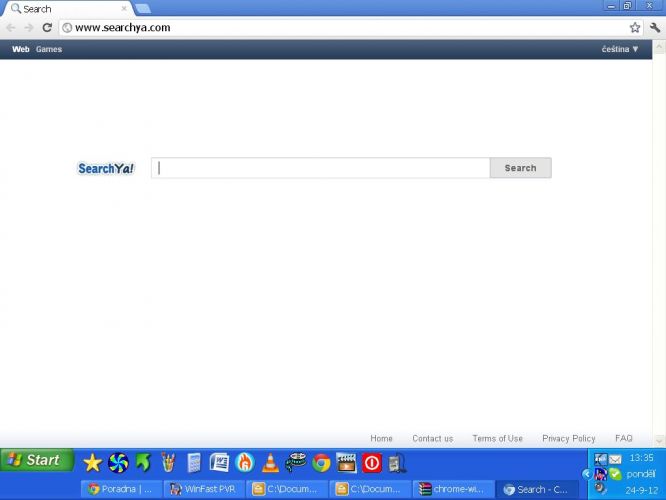Screen dimensions: 666x500
Task: Open the FAQ footer link
Action: click(624, 438)
